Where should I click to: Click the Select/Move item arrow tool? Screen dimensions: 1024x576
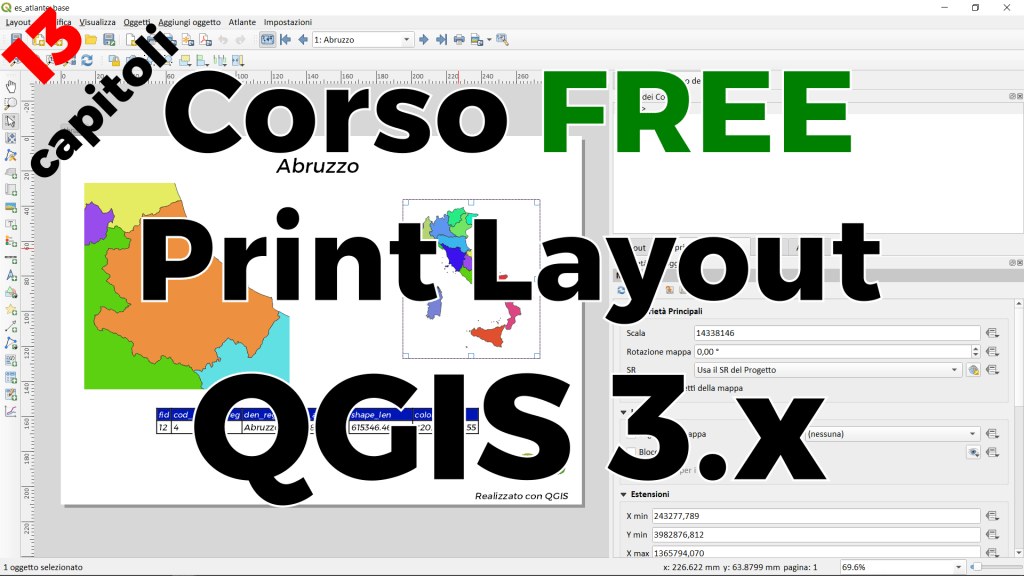click(x=11, y=121)
